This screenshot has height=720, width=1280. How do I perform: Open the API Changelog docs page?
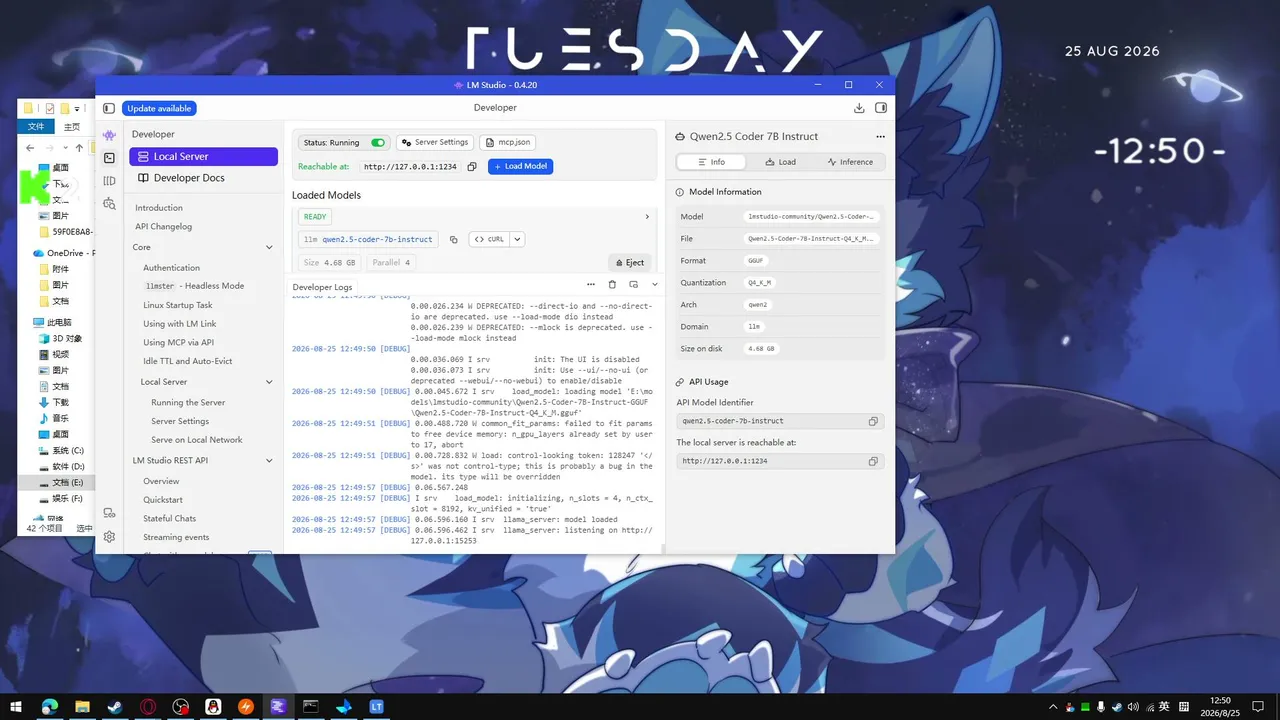(163, 227)
